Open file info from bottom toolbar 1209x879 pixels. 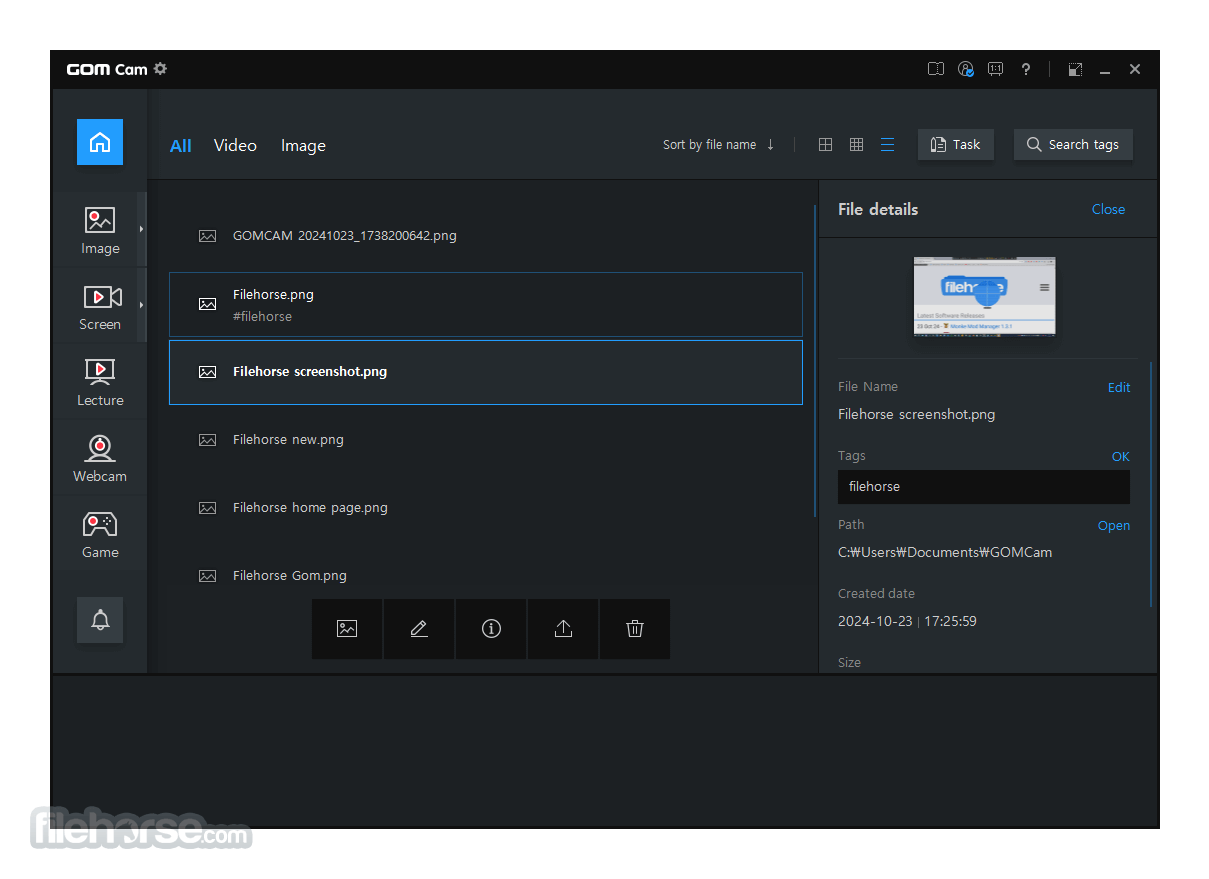coord(491,629)
